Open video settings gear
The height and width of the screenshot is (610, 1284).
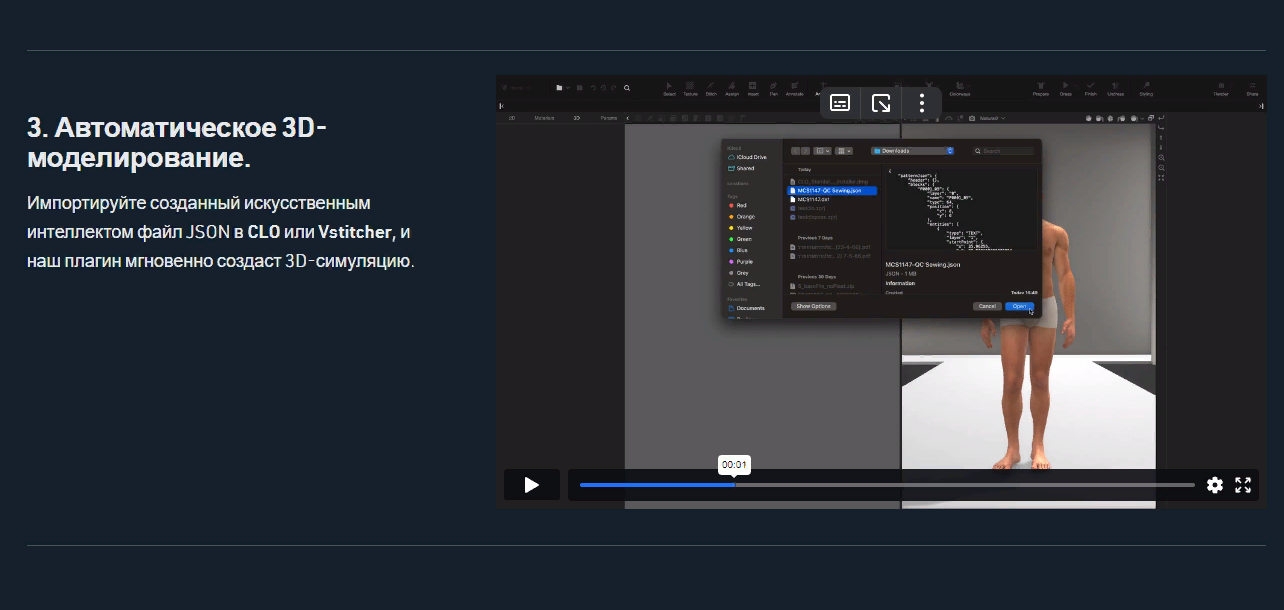[1215, 485]
